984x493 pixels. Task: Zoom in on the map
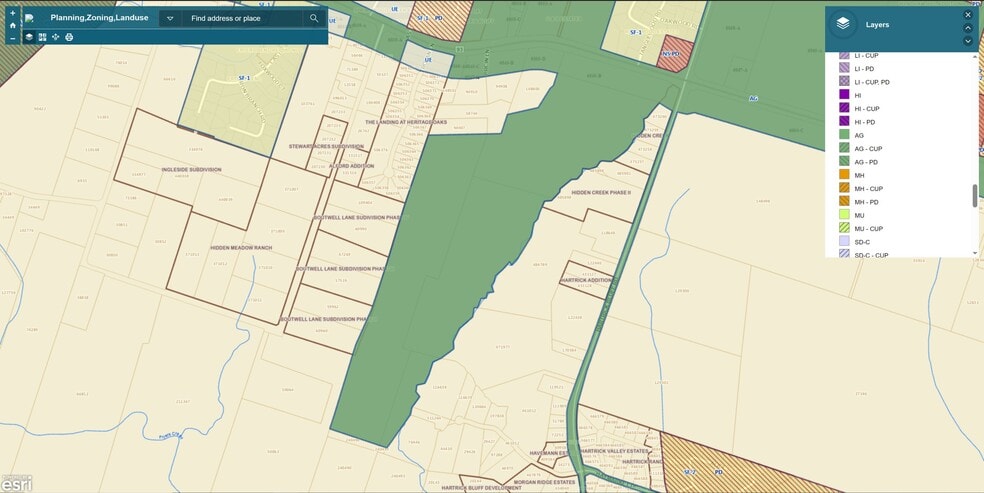(12, 12)
